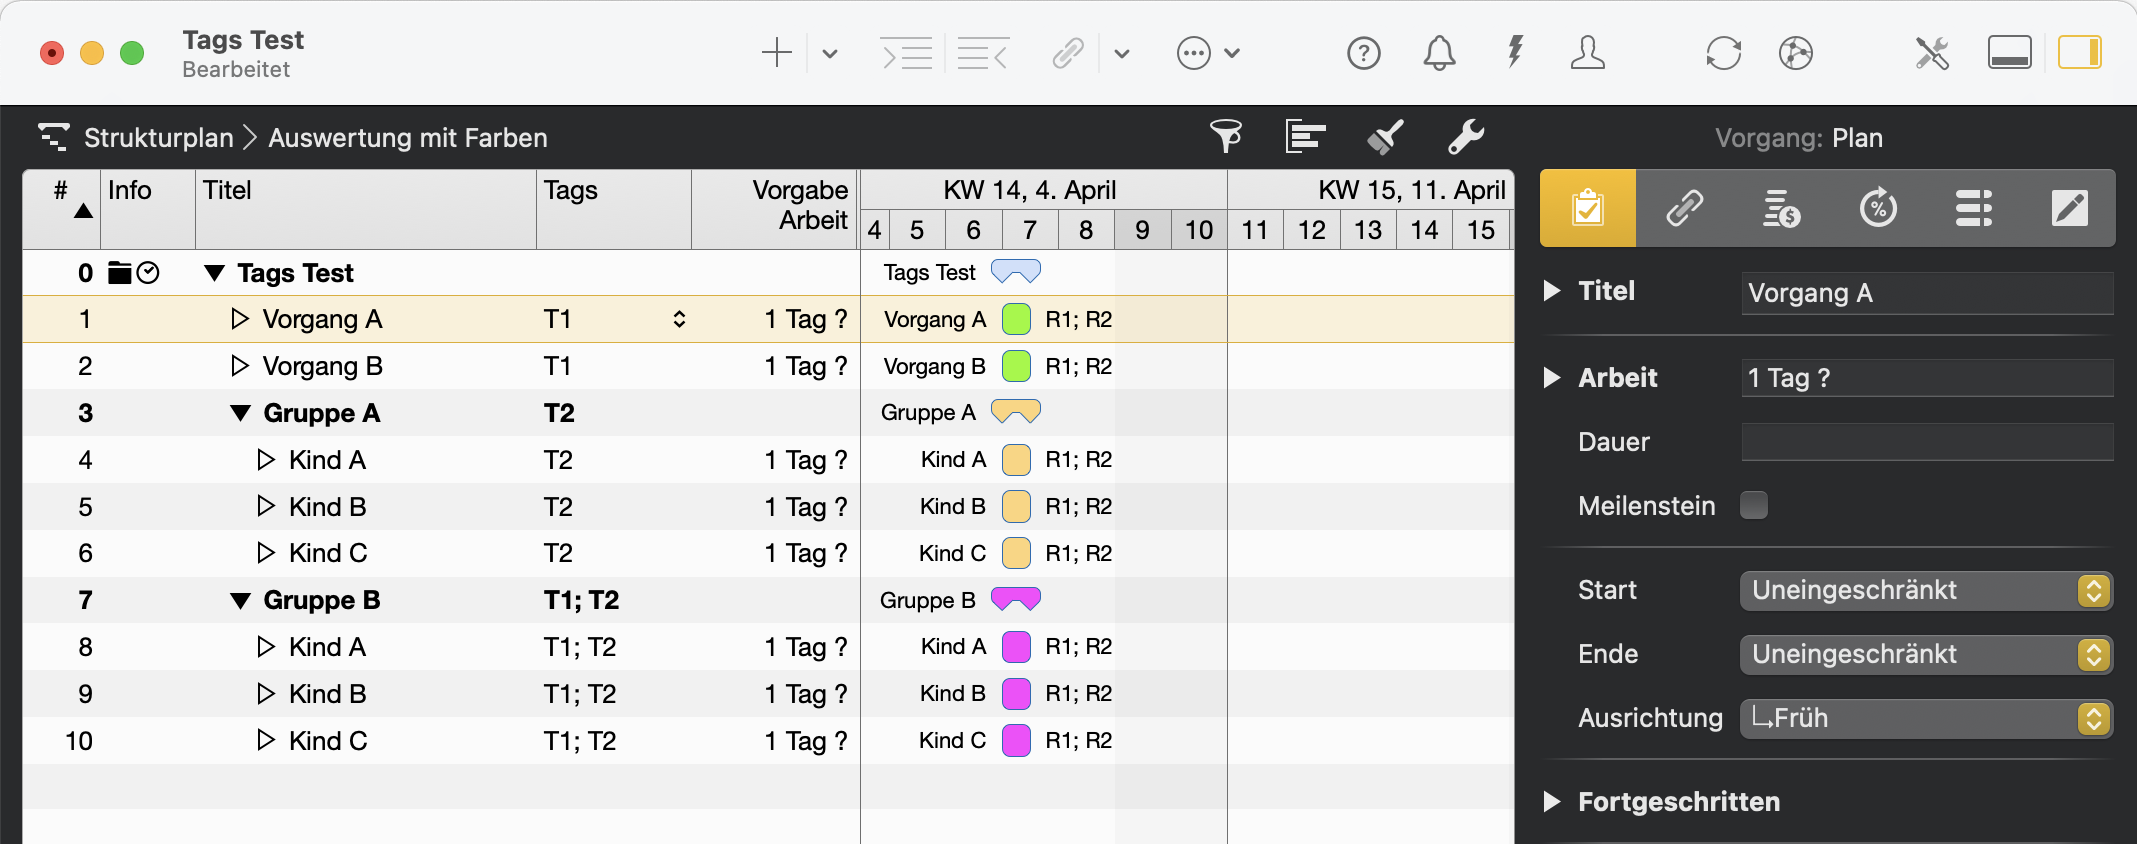Image resolution: width=2137 pixels, height=844 pixels.
Task: Click the sync arrows icon
Action: (1723, 53)
